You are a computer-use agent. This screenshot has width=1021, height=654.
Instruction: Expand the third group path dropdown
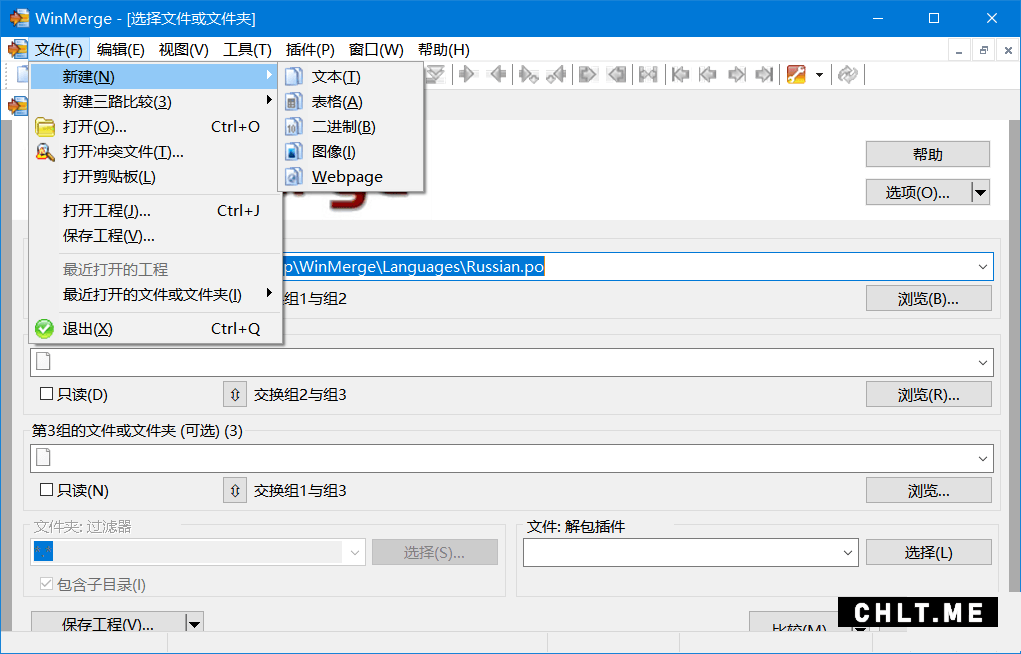click(983, 459)
